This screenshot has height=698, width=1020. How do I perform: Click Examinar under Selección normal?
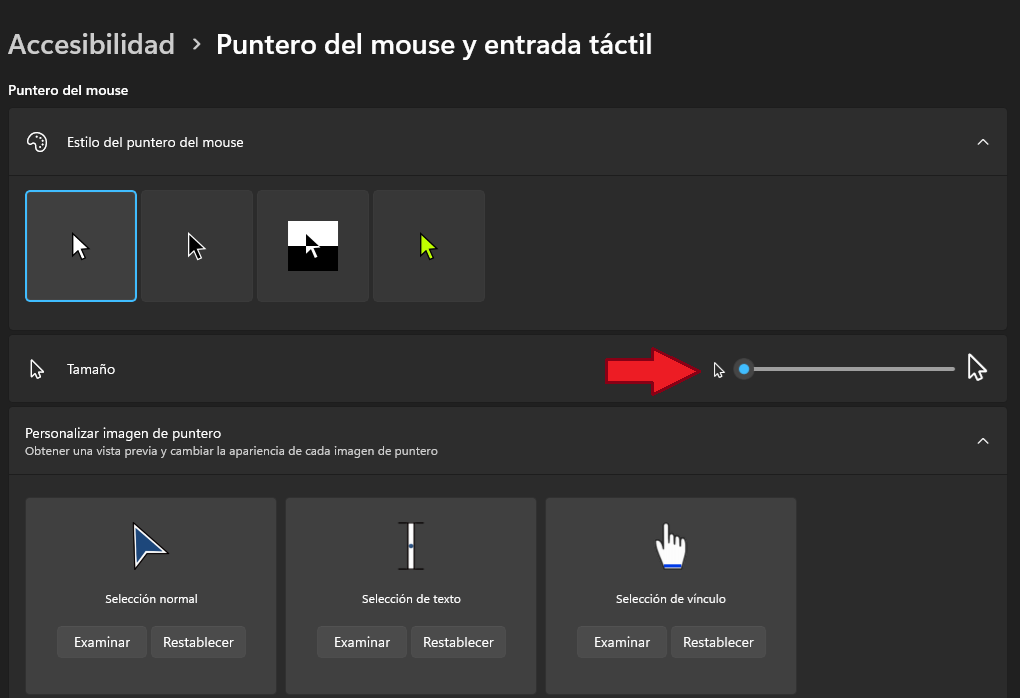pyautogui.click(x=102, y=642)
